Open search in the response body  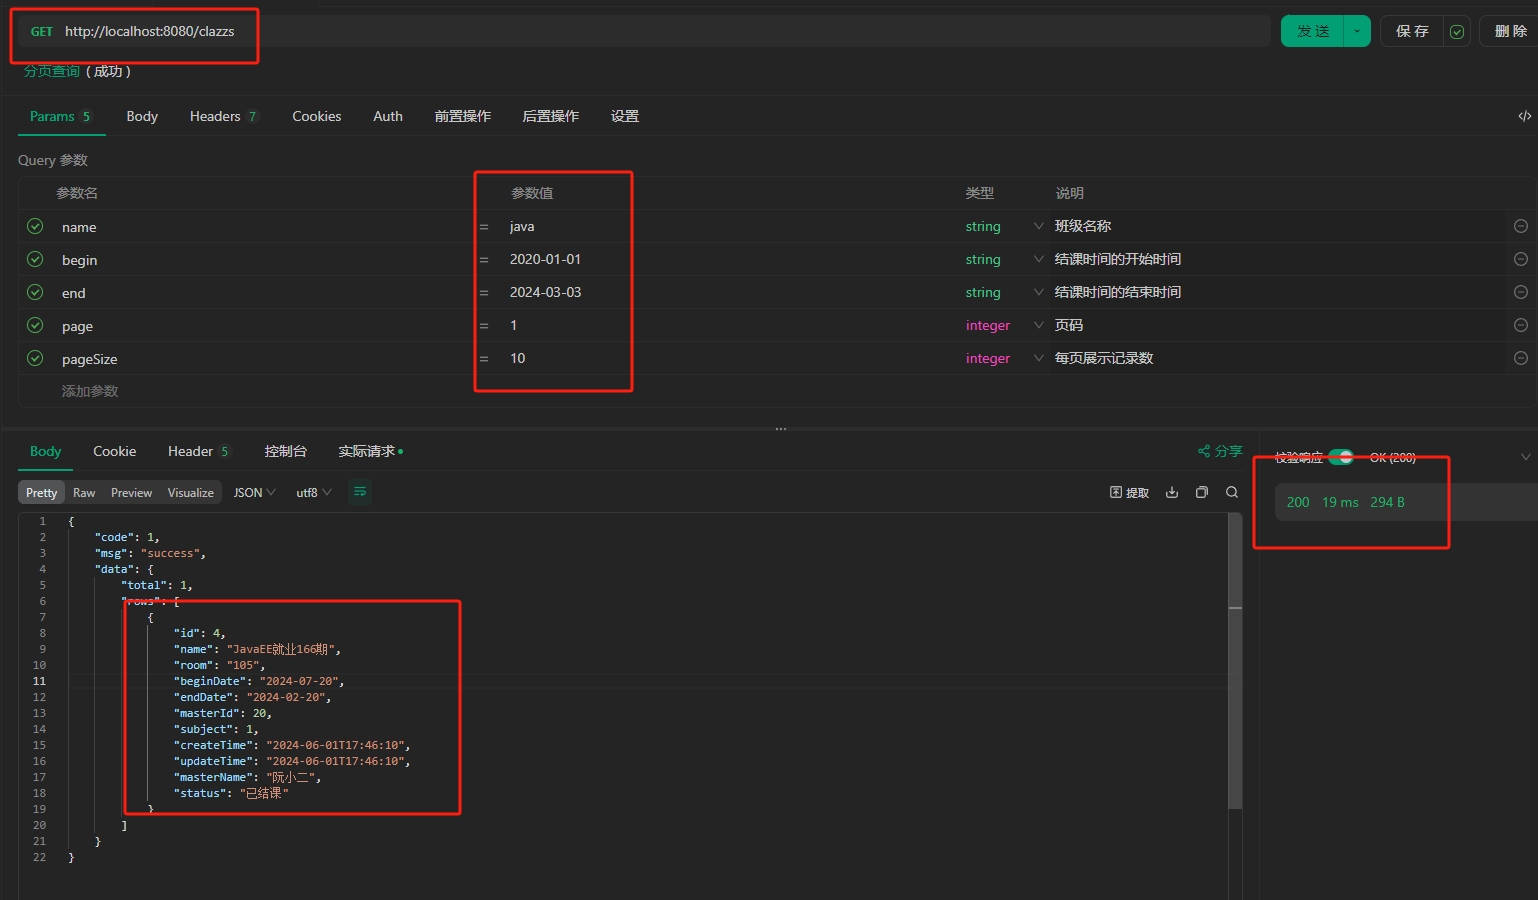coord(1232,492)
